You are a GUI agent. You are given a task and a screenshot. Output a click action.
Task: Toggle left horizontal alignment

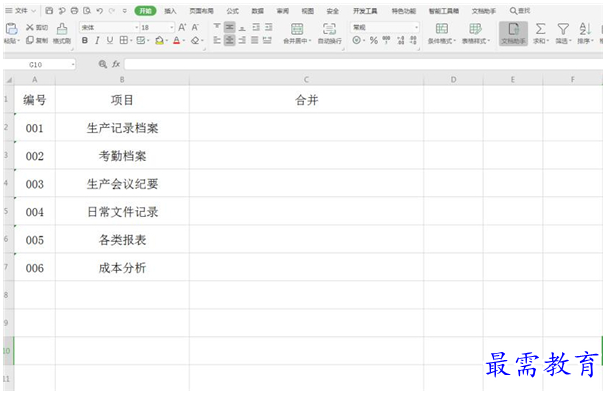coord(217,40)
